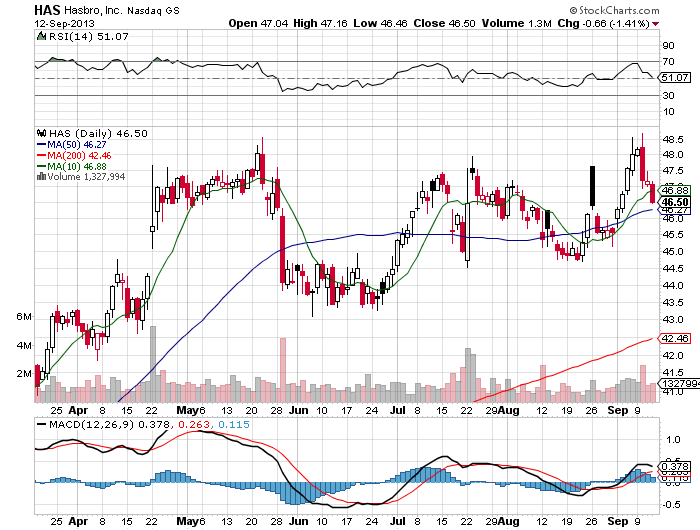The height and width of the screenshot is (530, 700).
Task: Click the 6M volume axis label
Action: [x=24, y=317]
